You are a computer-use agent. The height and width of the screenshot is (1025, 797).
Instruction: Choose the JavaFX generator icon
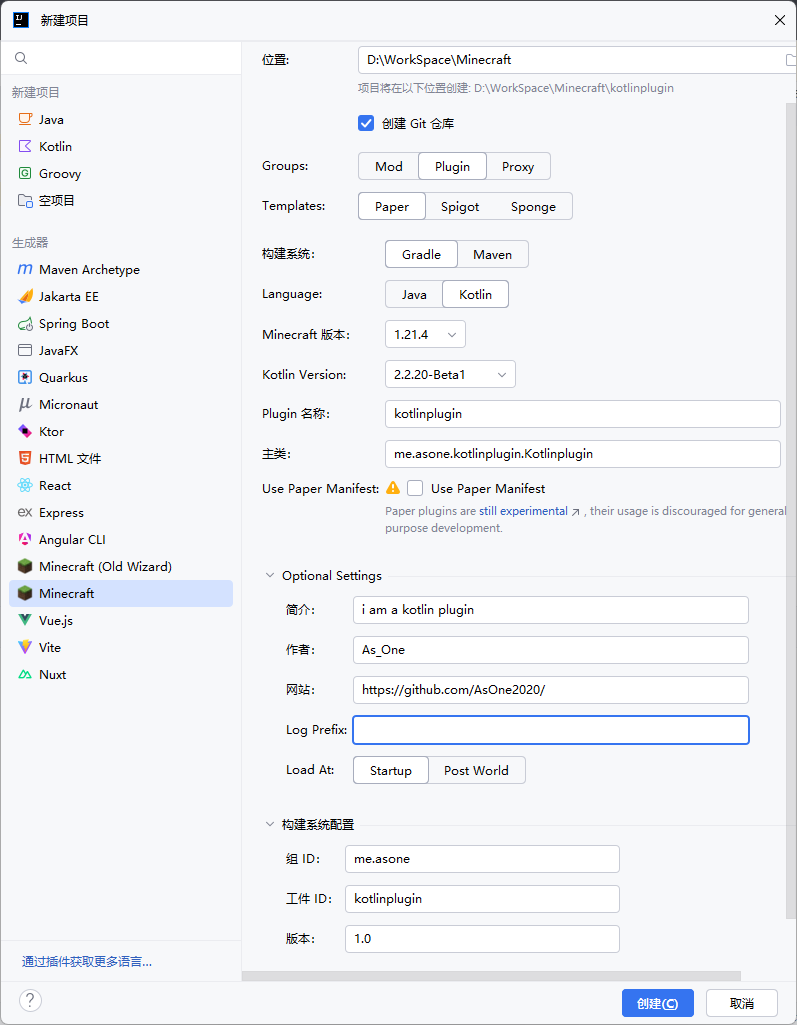point(25,350)
